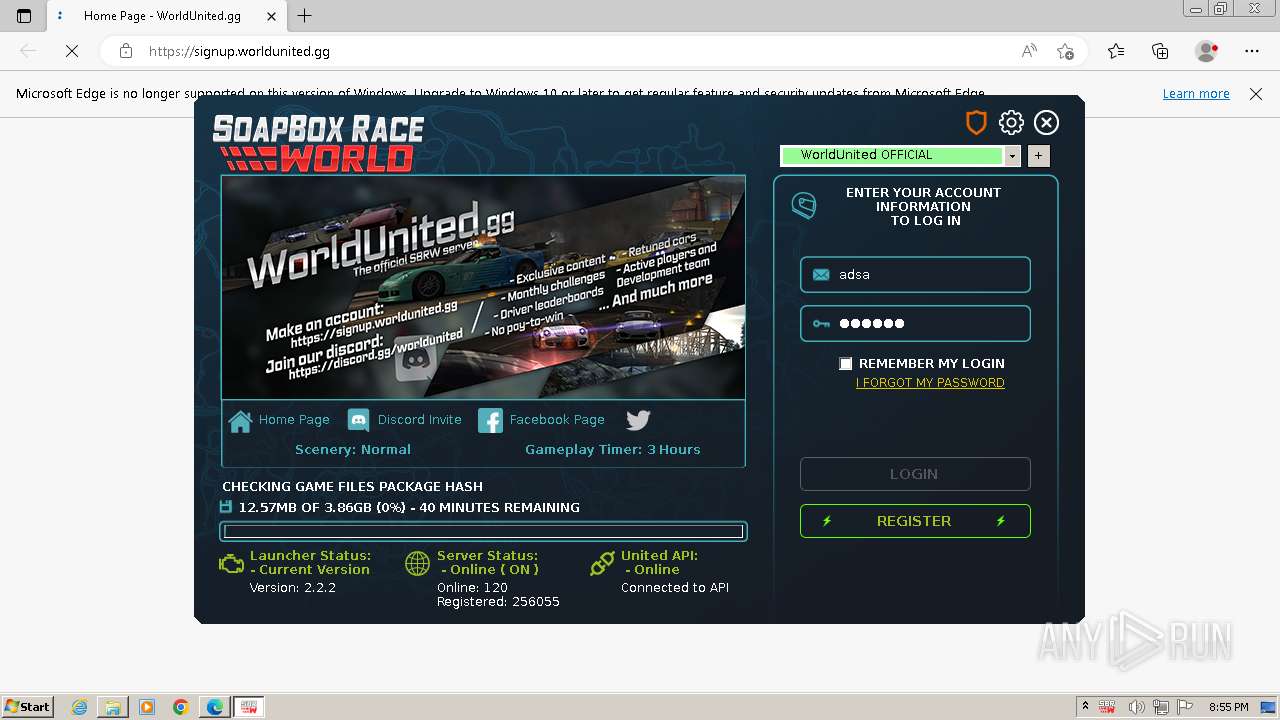Click the helmet icon in login panel
Viewport: 1280px width, 720px height.
coord(804,206)
